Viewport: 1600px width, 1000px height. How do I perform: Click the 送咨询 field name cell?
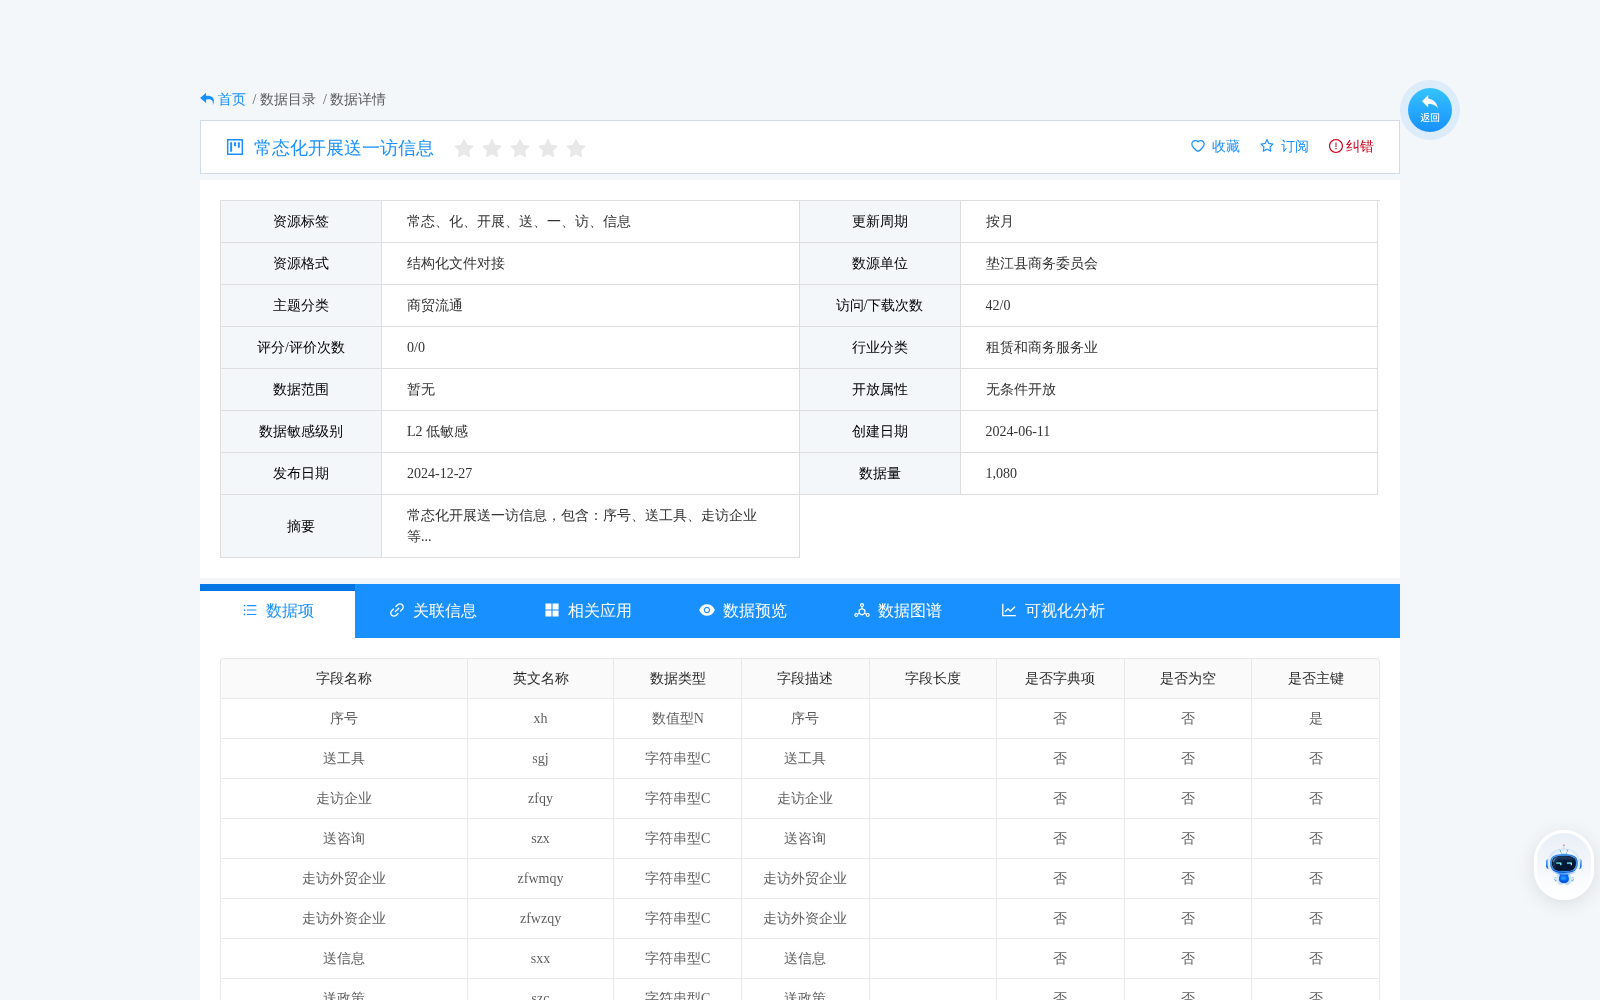coord(344,839)
